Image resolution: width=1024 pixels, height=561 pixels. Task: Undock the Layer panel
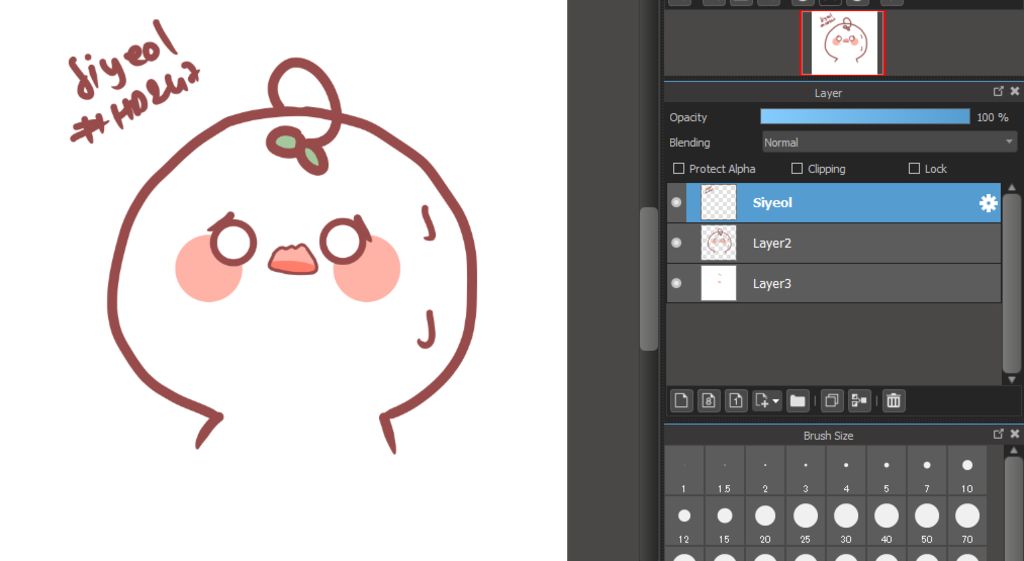[999, 91]
